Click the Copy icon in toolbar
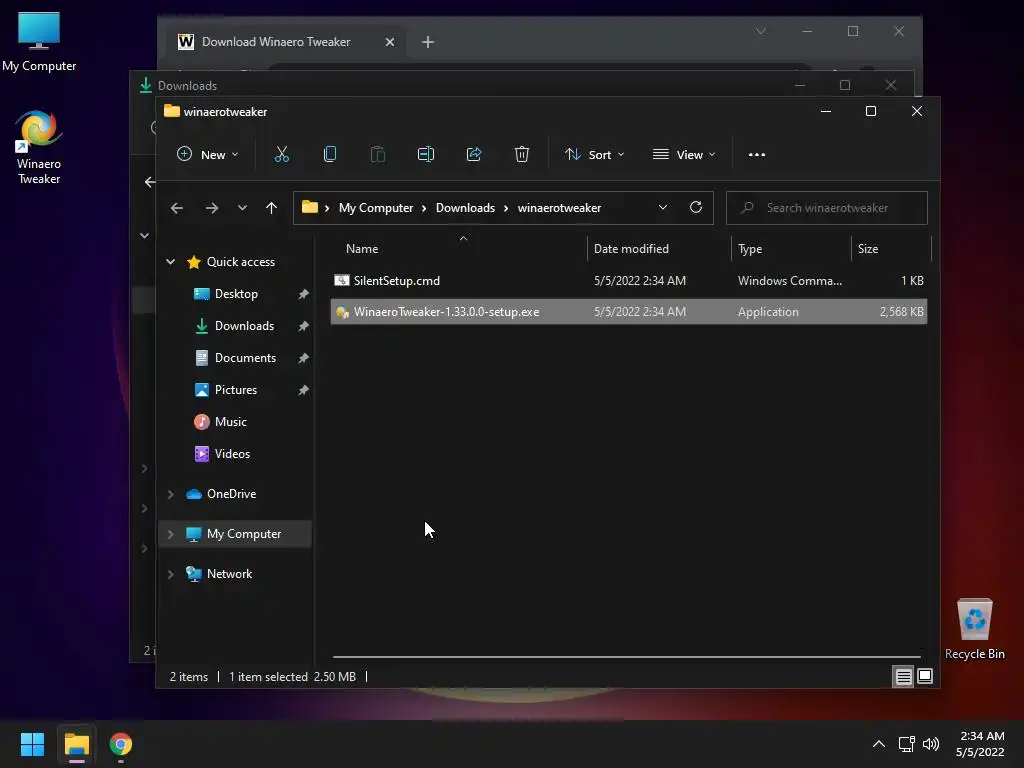 tap(330, 154)
